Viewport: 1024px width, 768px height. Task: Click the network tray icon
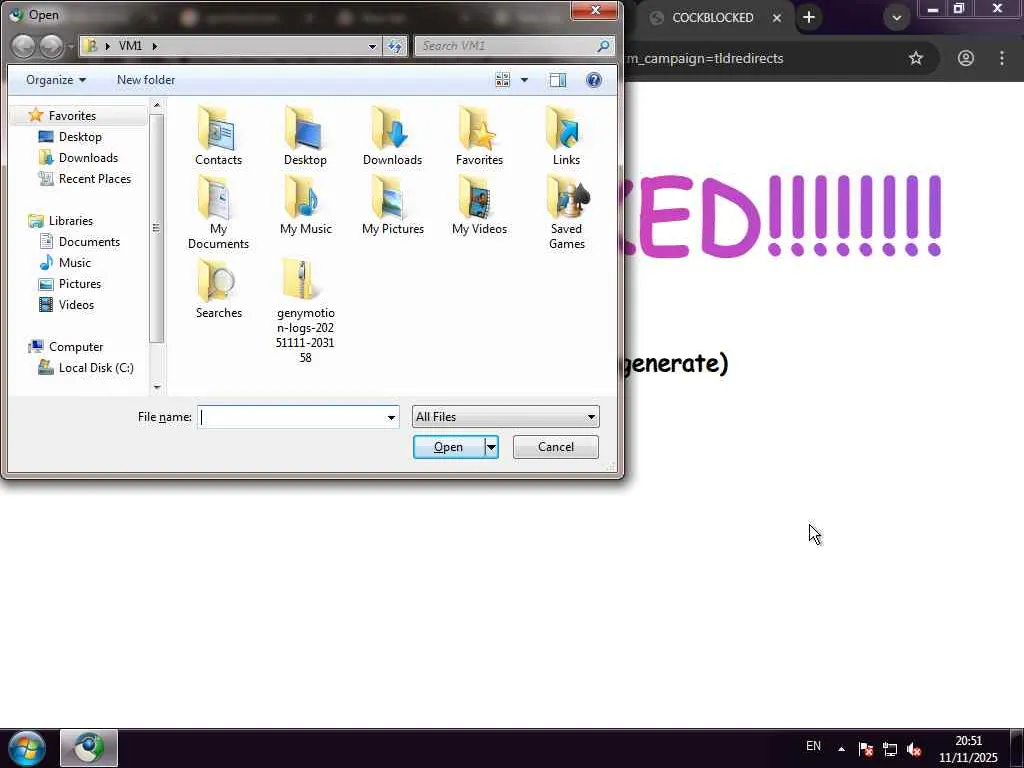(x=889, y=748)
